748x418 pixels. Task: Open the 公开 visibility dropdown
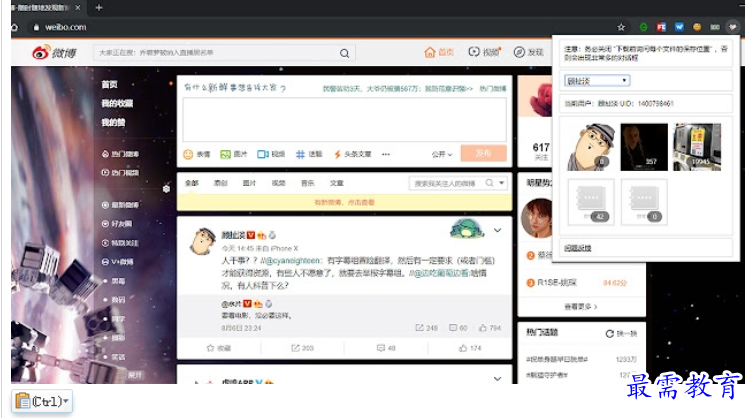pos(442,154)
